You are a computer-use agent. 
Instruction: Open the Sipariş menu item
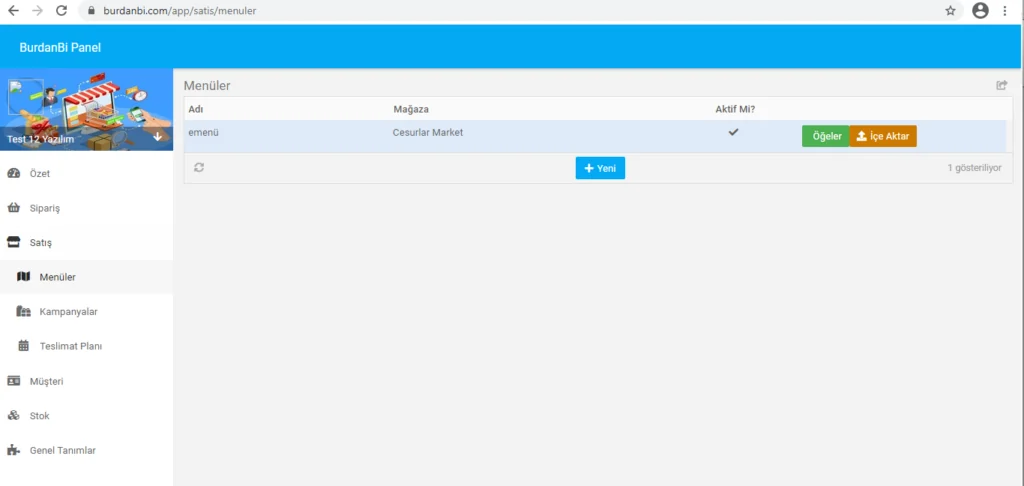86,208
